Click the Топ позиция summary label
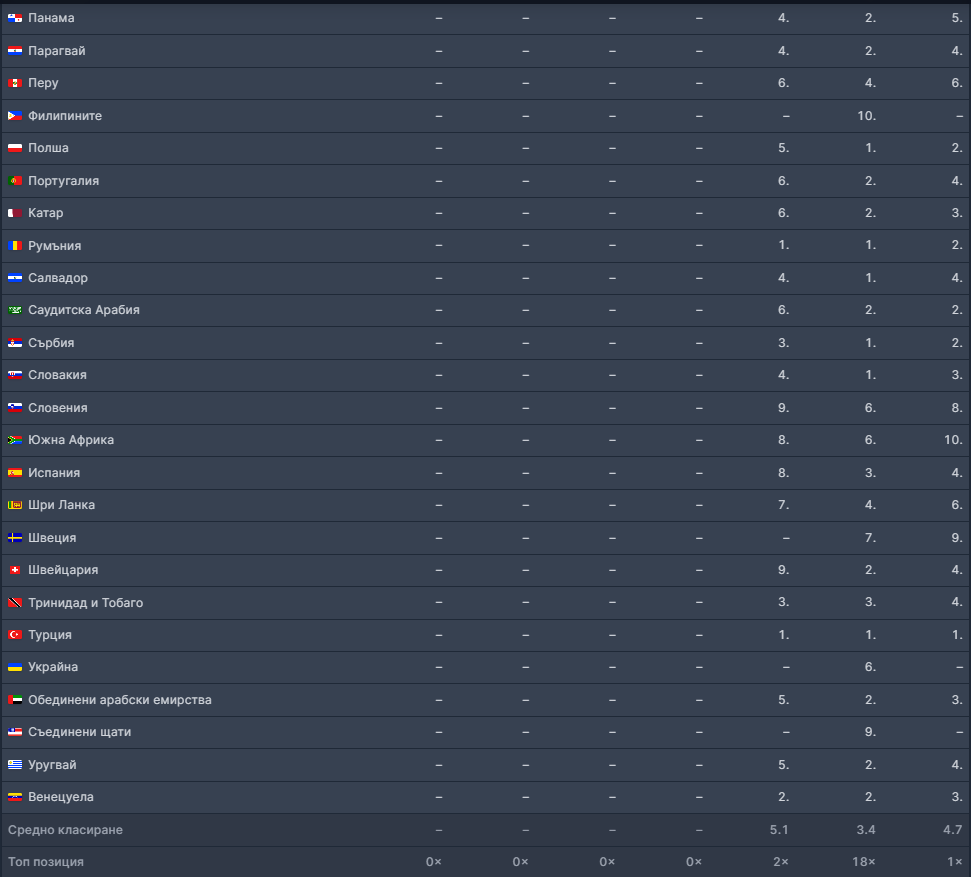 click(x=46, y=862)
